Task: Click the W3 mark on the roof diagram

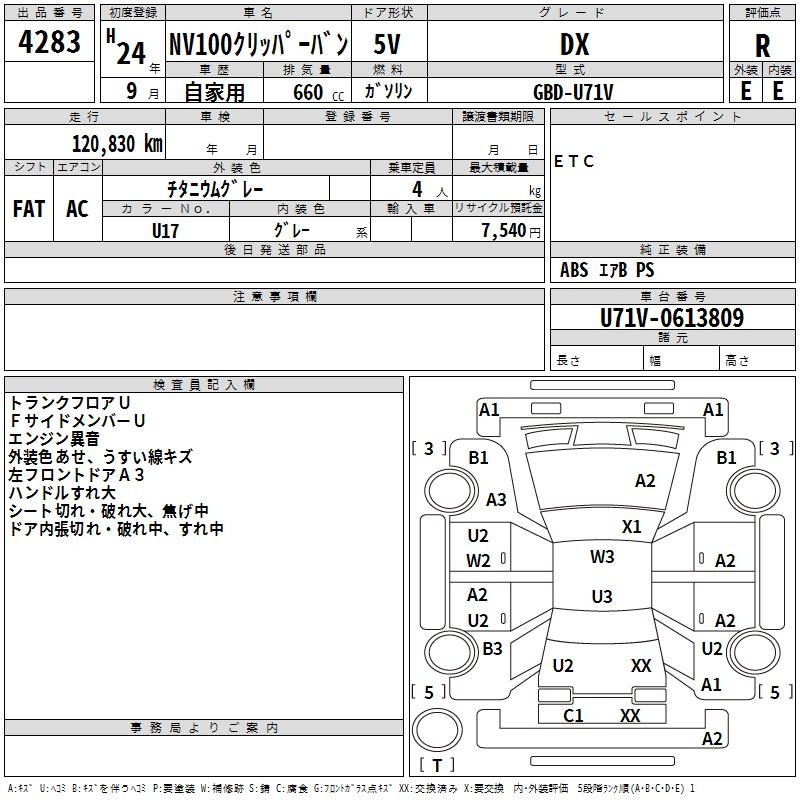Action: click(x=602, y=557)
